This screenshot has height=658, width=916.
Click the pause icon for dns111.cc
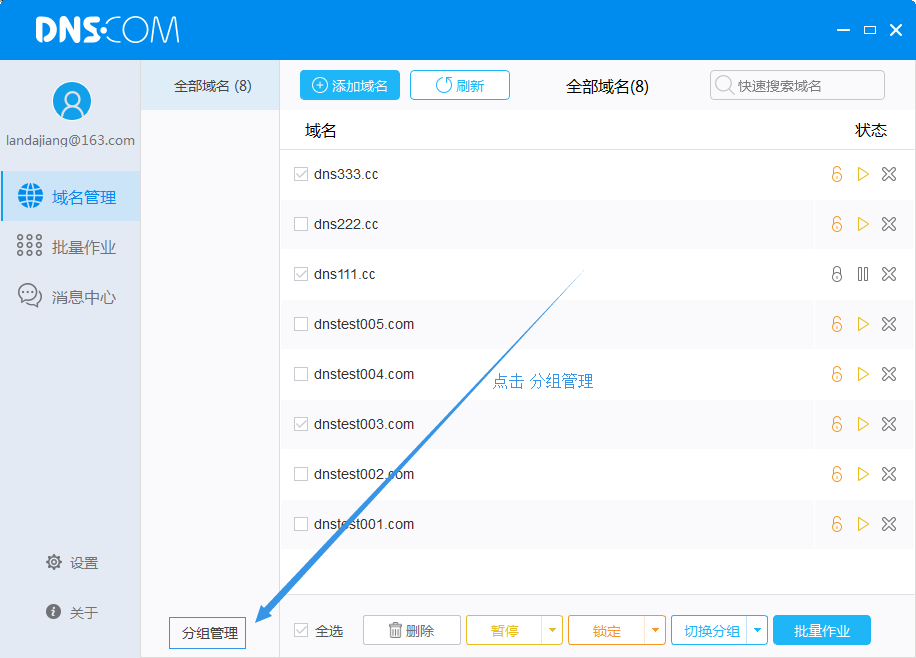[x=863, y=274]
